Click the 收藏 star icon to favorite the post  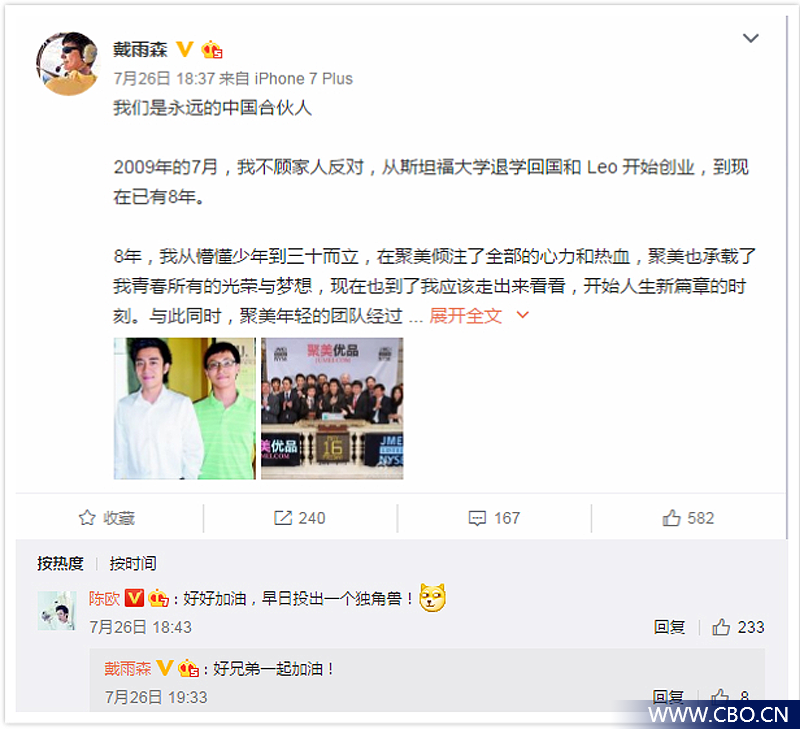click(x=87, y=518)
